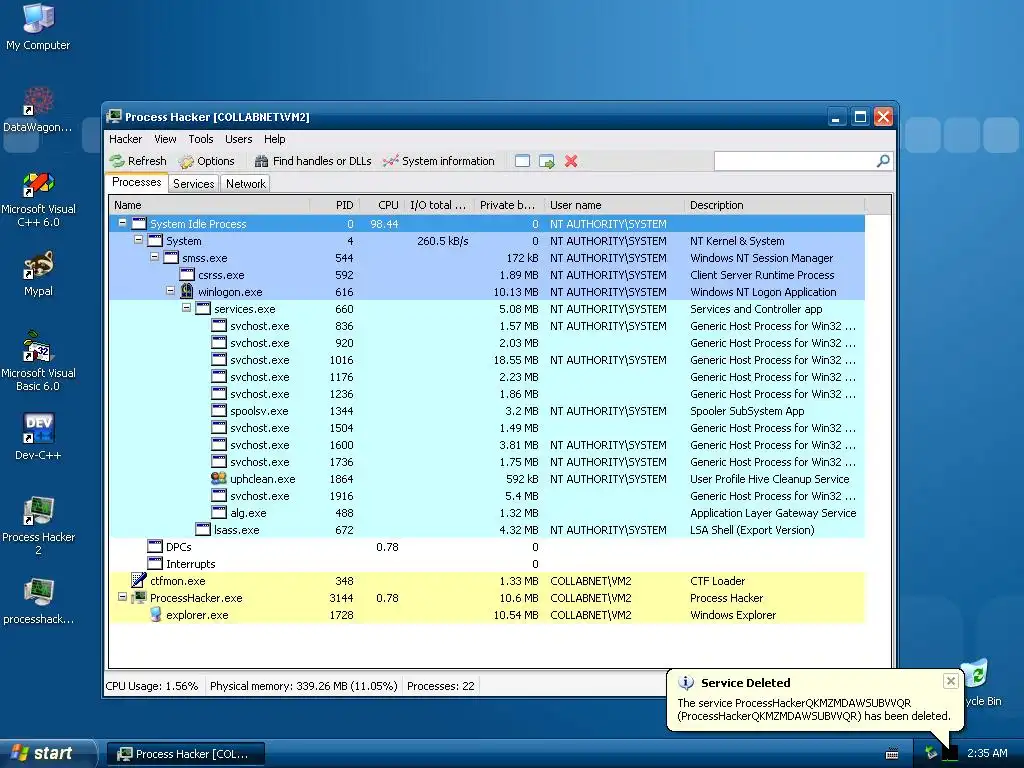
Task: Select the ctfmon.exe pen icon
Action: point(138,580)
